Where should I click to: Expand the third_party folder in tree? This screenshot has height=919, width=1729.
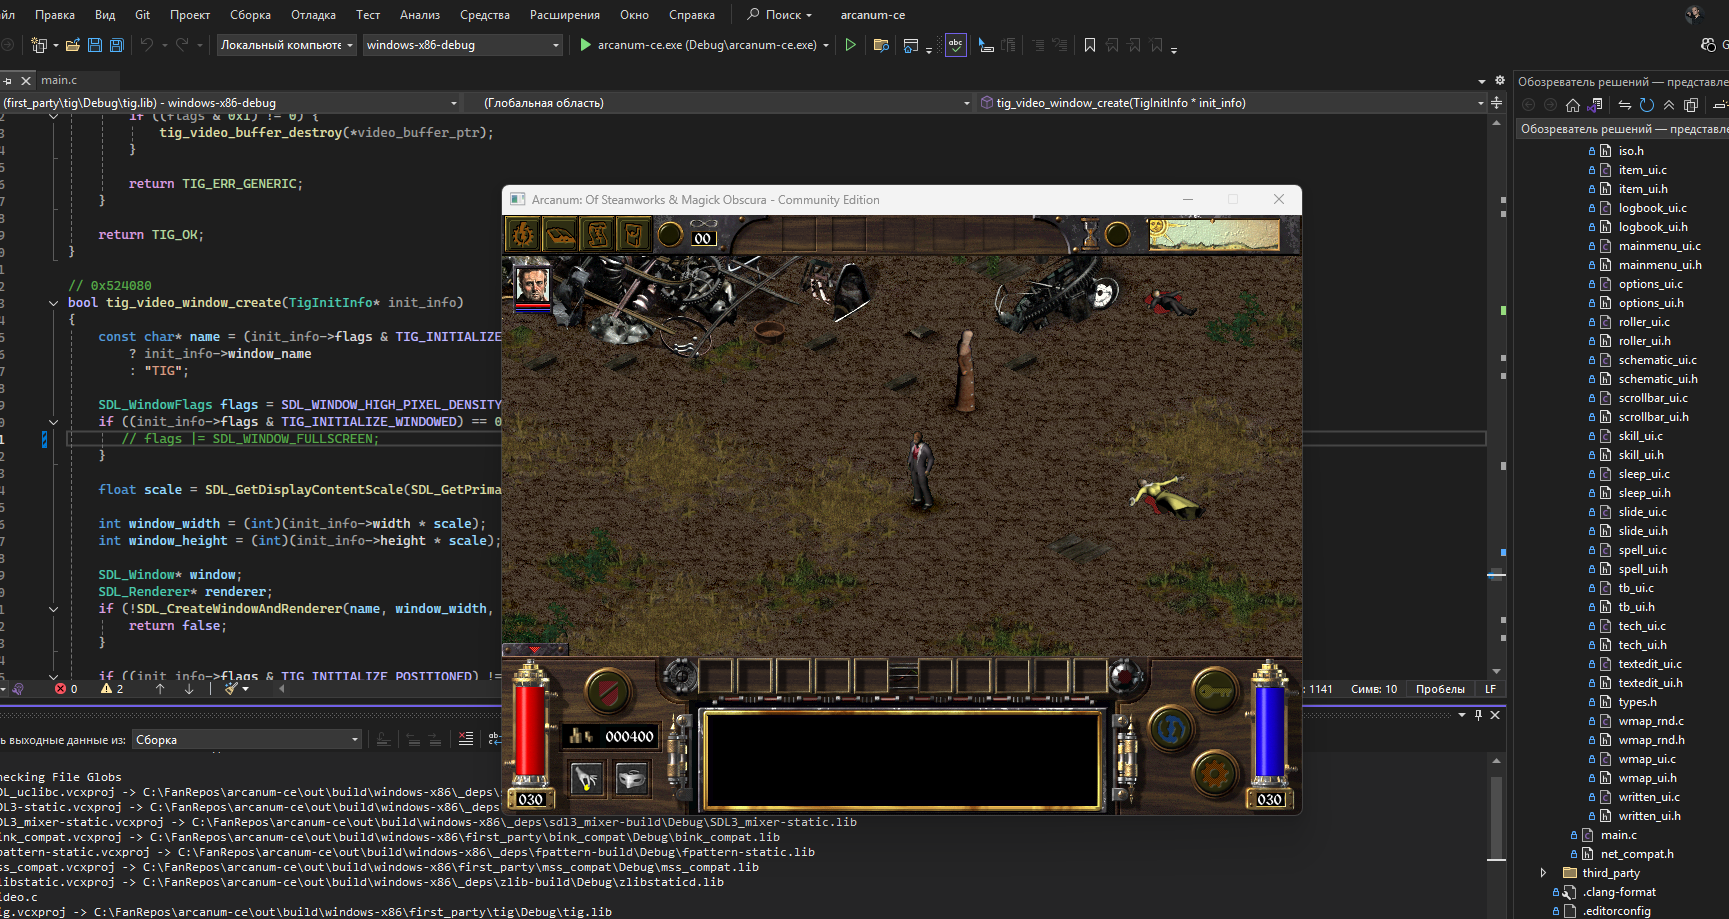(1543, 873)
